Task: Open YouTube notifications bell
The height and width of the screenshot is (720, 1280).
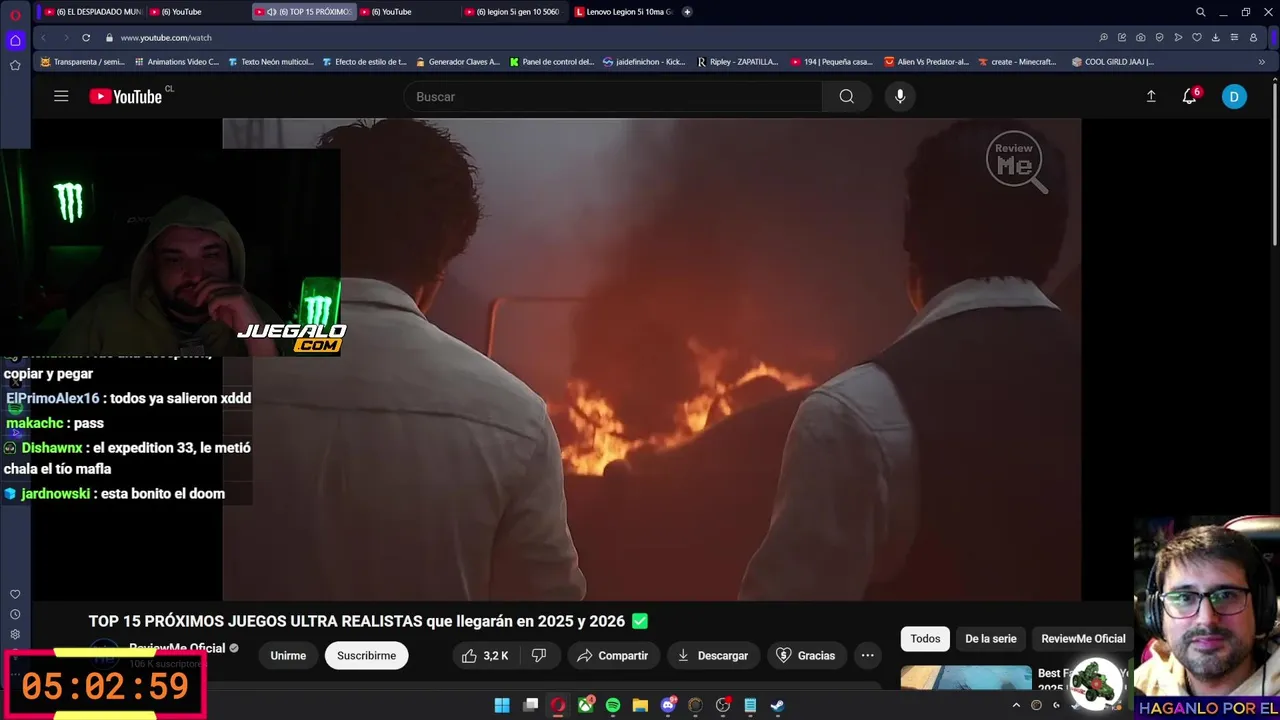Action: click(x=1189, y=96)
